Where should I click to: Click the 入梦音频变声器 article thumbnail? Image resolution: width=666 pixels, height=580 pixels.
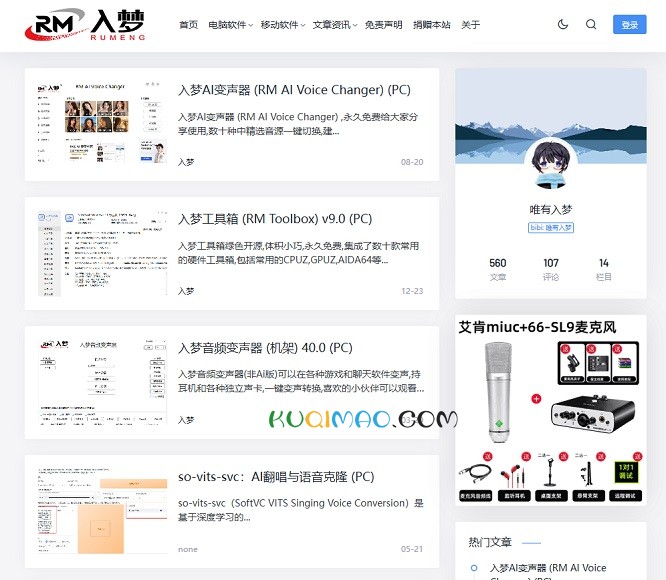coord(102,382)
